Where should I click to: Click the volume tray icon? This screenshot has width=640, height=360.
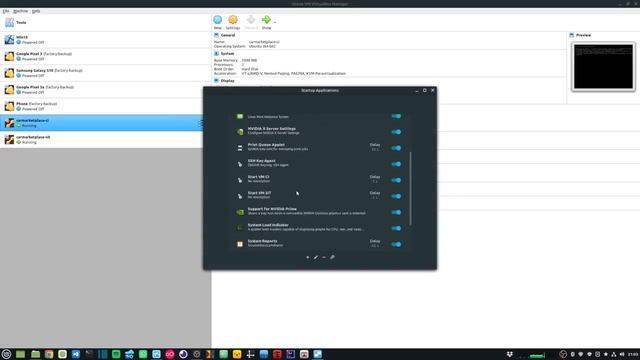tap(622, 354)
